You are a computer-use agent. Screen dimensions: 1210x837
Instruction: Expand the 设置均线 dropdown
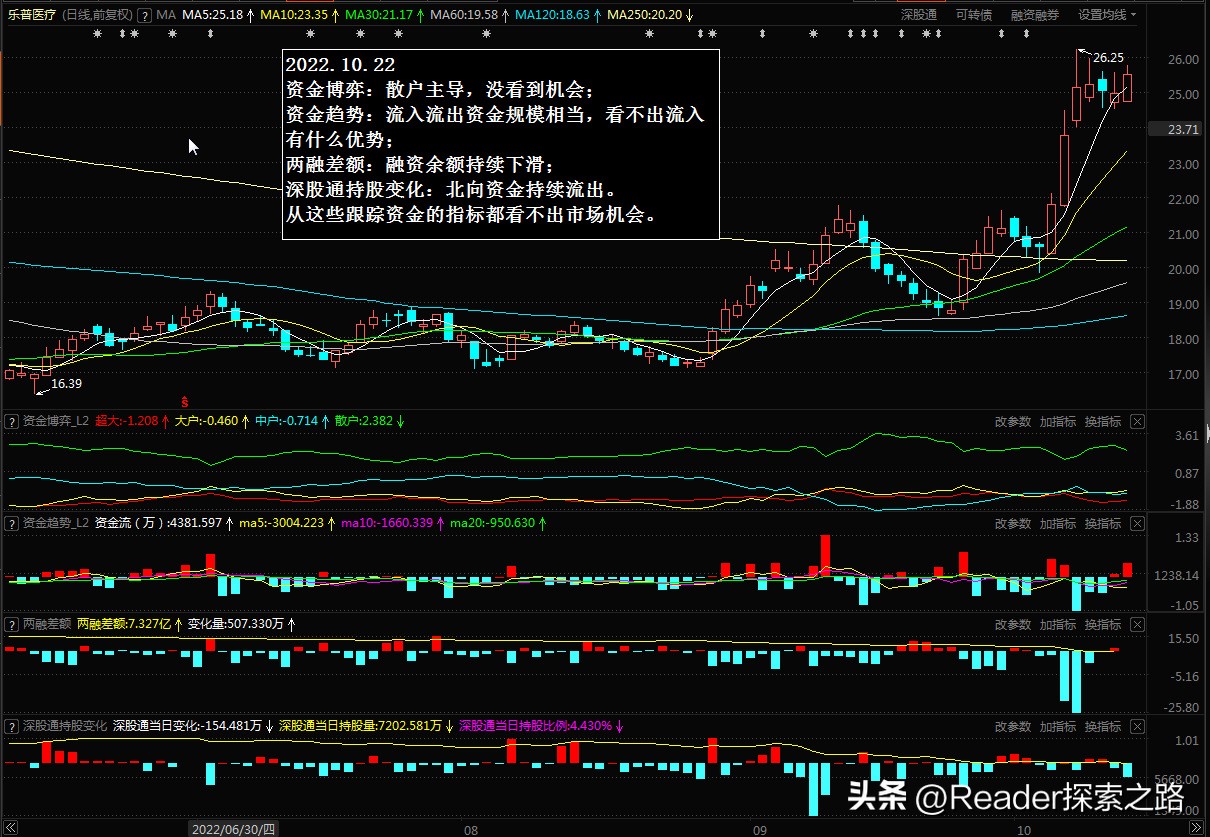pyautogui.click(x=1107, y=15)
